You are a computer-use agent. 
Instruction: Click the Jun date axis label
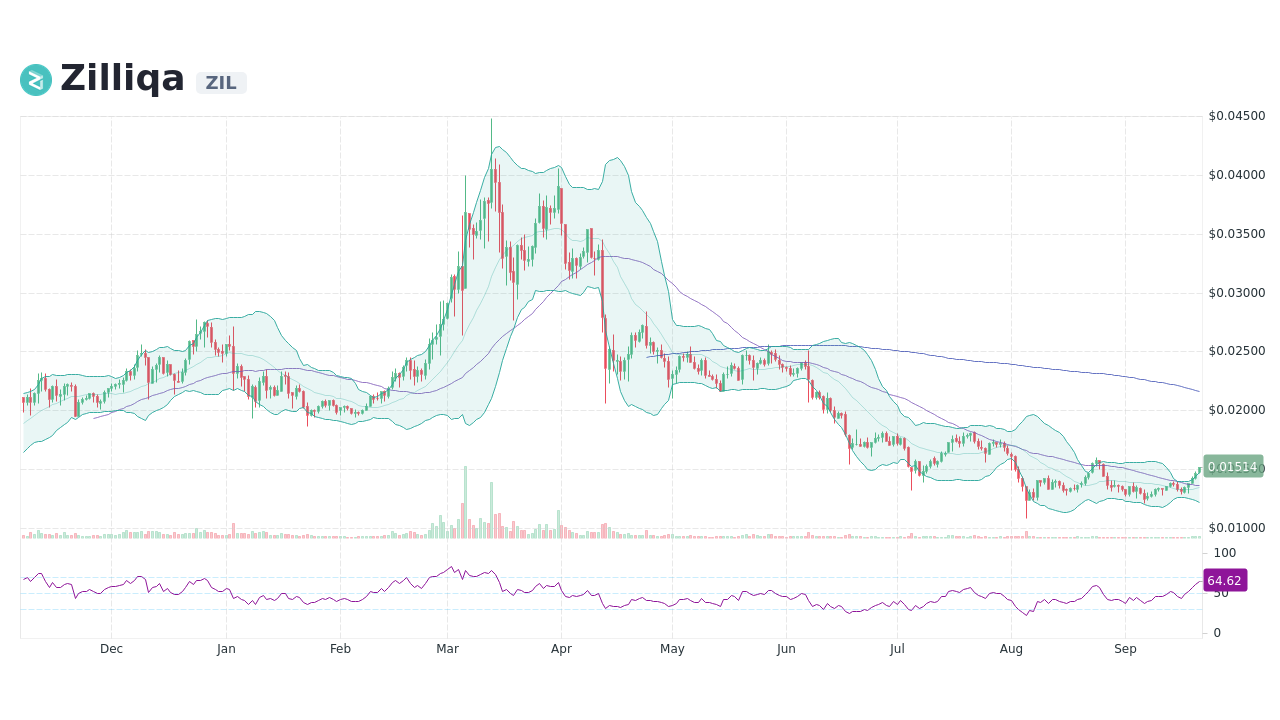pyautogui.click(x=786, y=649)
